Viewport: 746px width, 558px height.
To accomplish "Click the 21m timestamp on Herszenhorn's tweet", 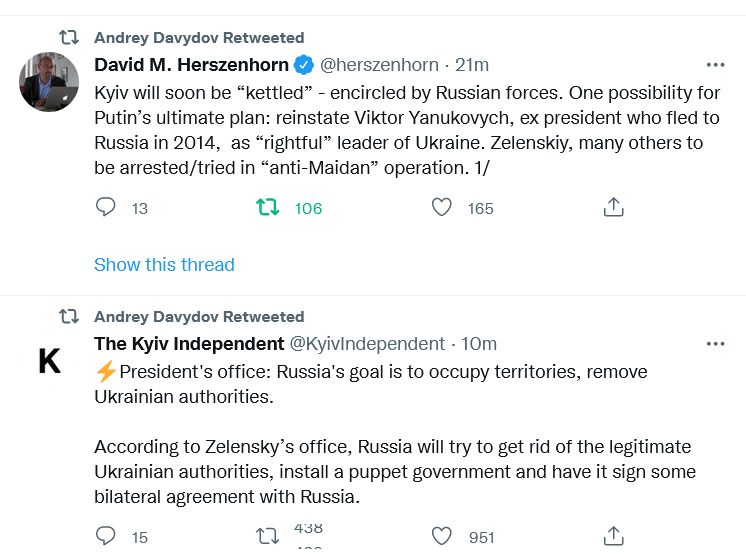I will tap(472, 65).
